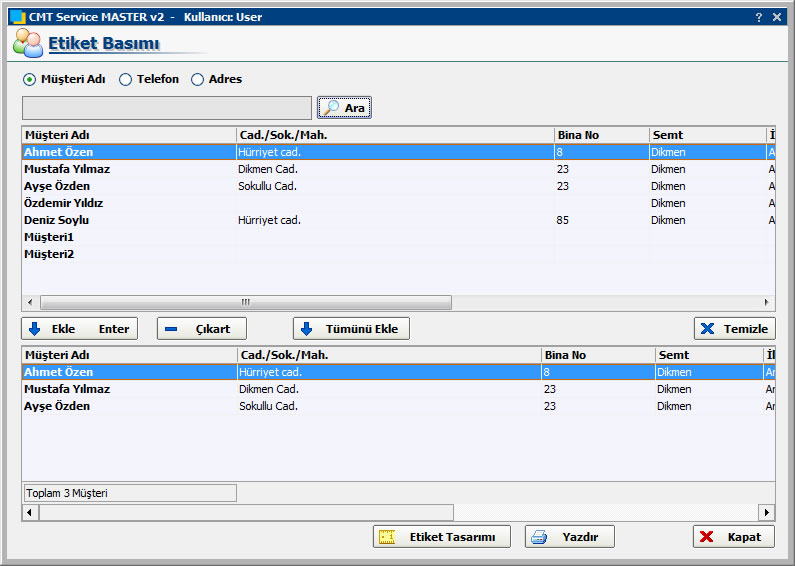Clear the list with the Temizle button
This screenshot has height=566, width=795.
click(x=734, y=329)
